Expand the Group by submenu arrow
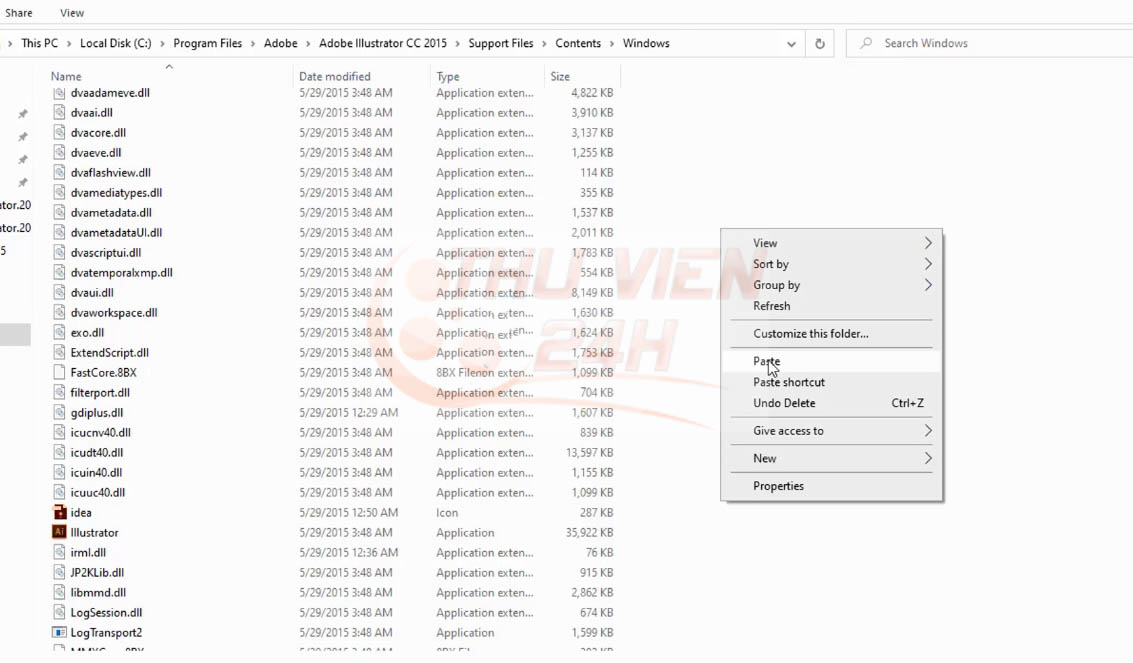This screenshot has width=1133, height=663. (x=928, y=285)
